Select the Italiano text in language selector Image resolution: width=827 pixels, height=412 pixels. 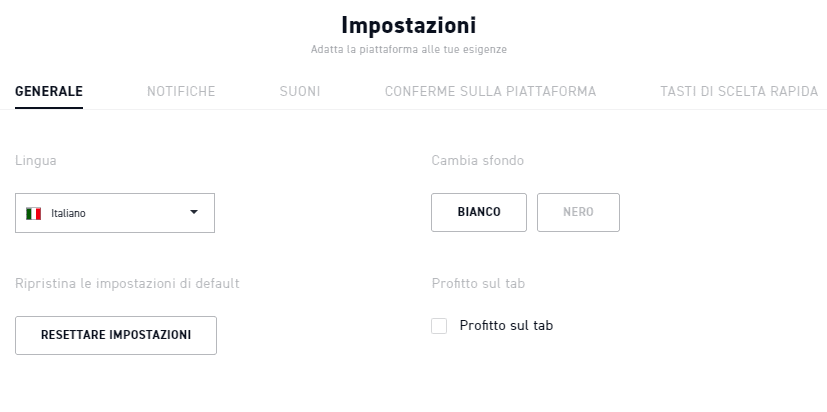point(68,214)
